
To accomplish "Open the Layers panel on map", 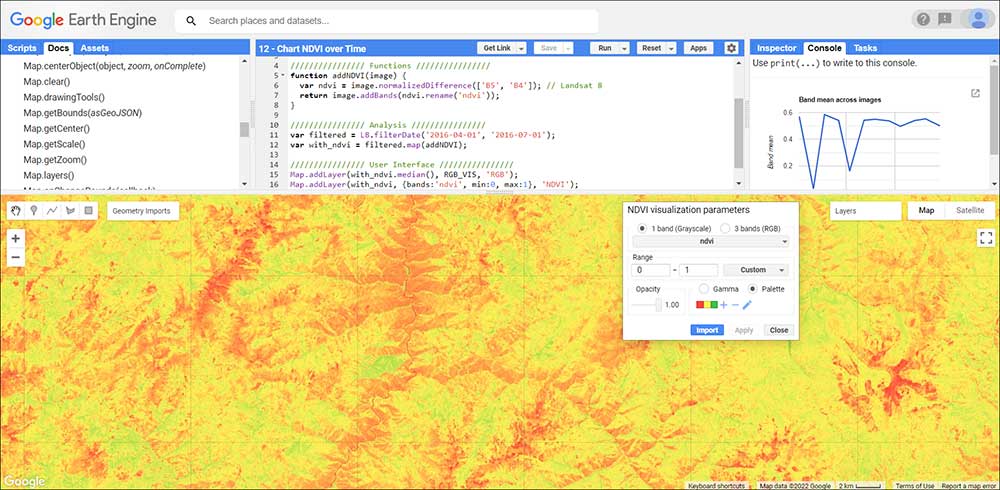I will coord(865,211).
